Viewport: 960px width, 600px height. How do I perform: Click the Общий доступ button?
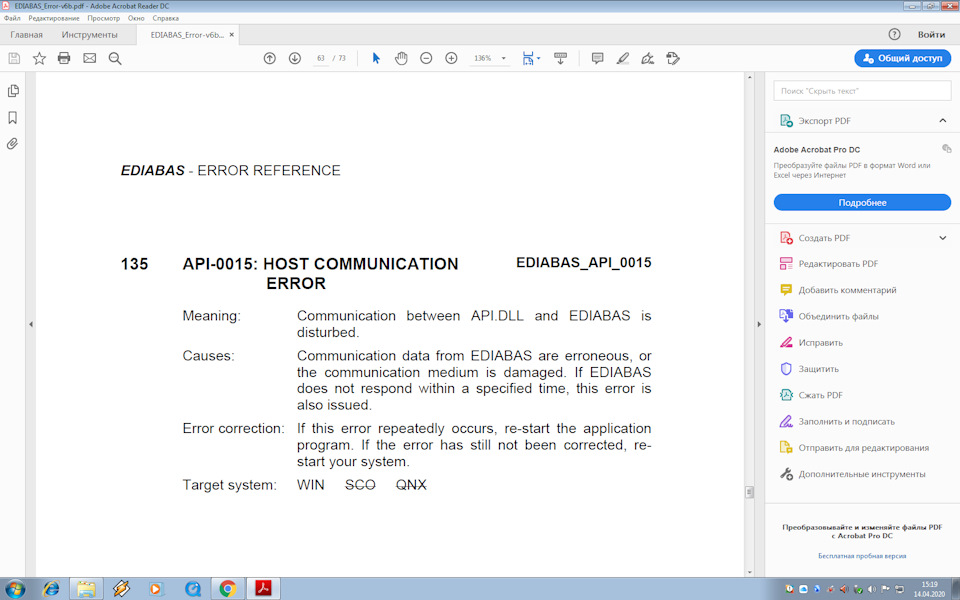pos(902,58)
